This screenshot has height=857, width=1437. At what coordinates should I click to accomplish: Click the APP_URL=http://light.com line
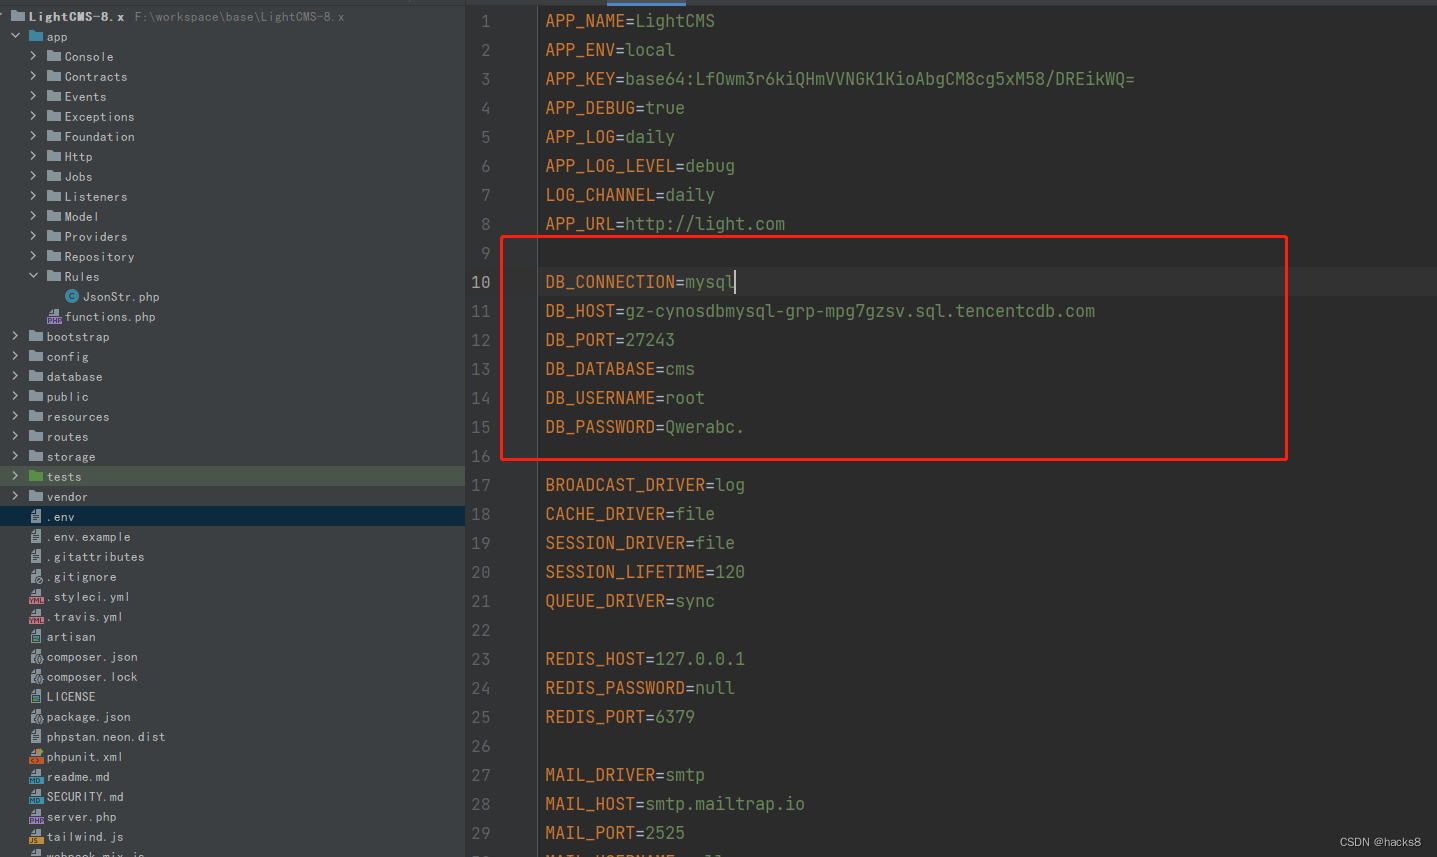(x=665, y=224)
